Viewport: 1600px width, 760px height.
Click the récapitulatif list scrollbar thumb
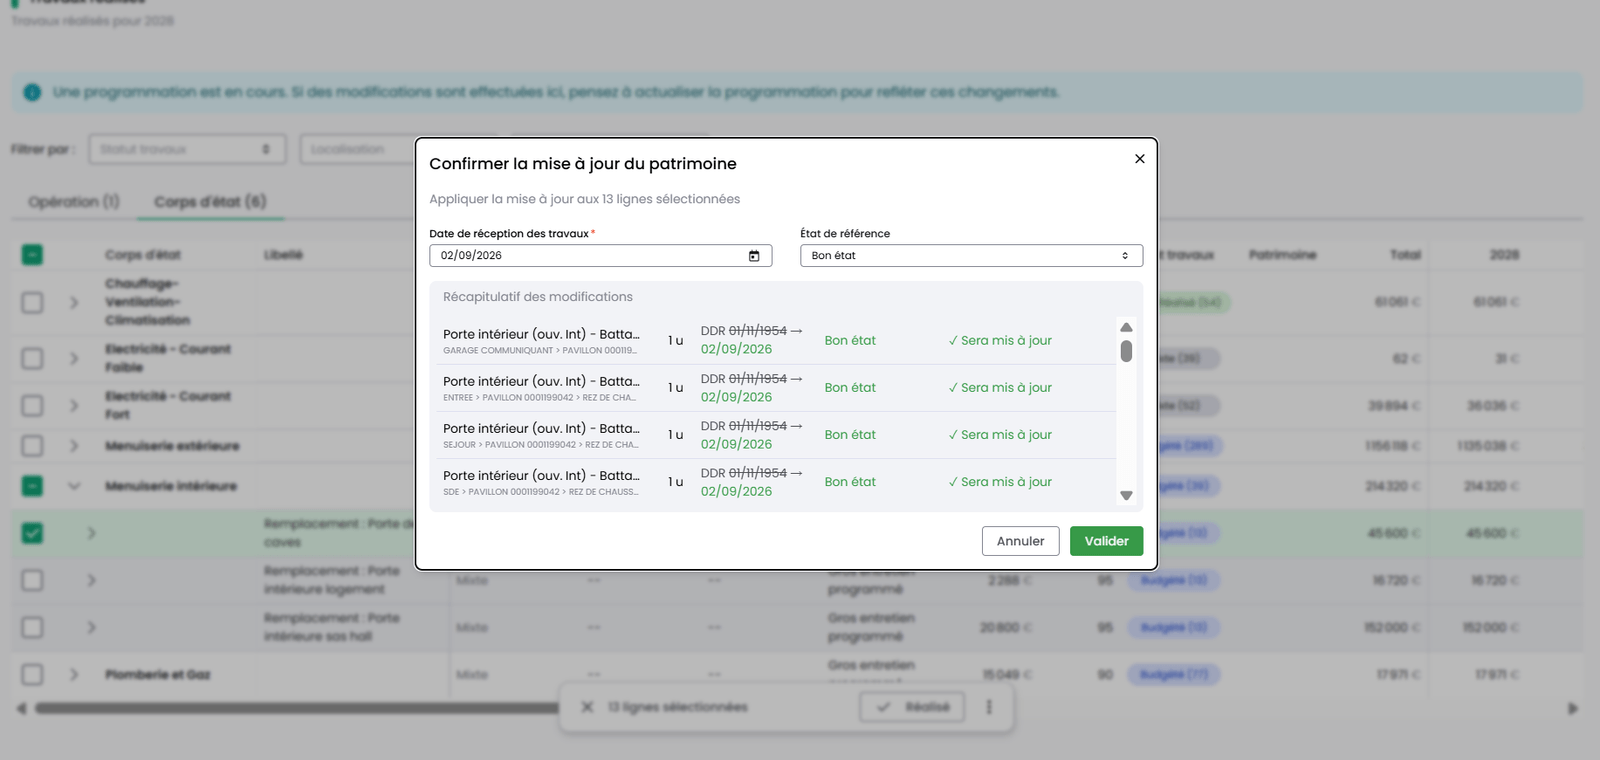pyautogui.click(x=1126, y=351)
